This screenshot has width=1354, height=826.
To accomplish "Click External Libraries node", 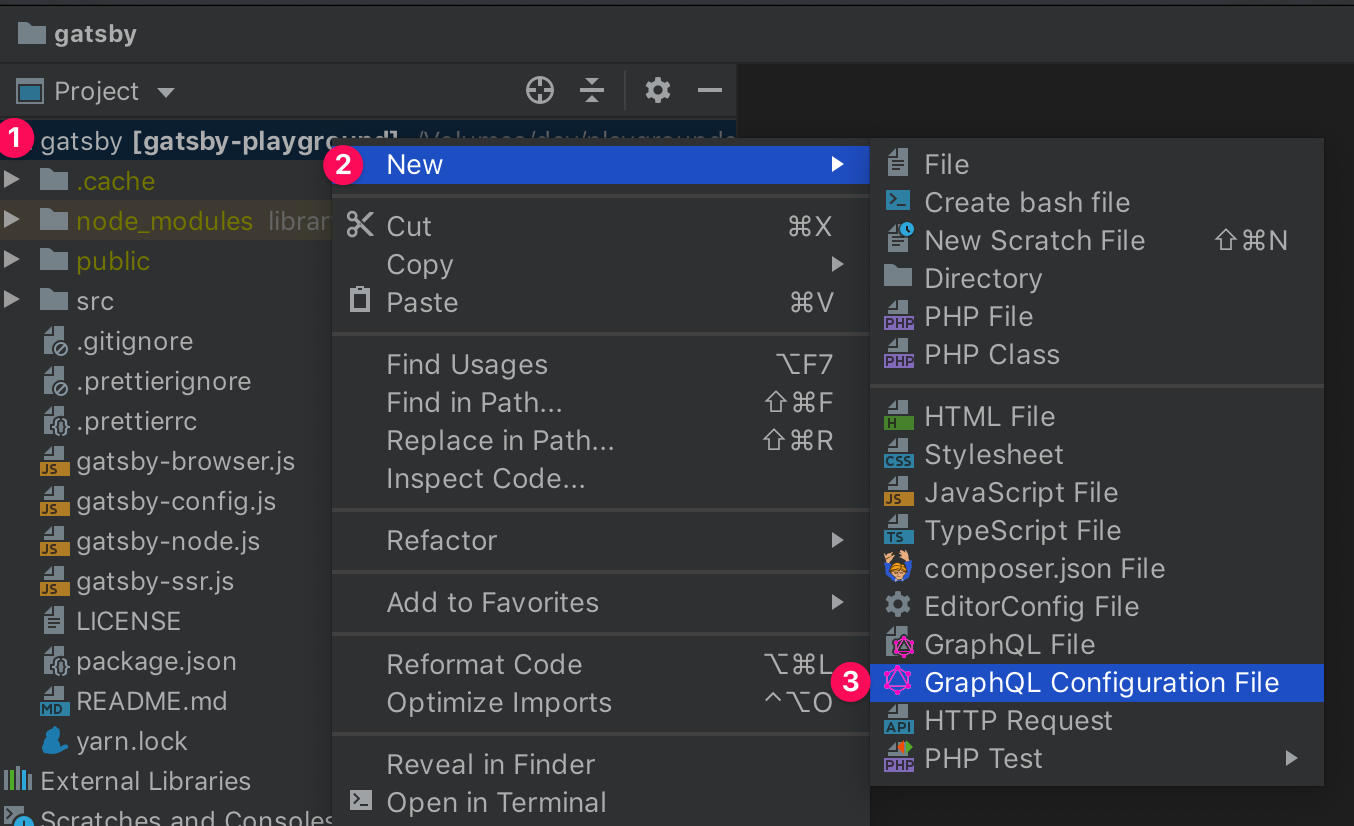I will [145, 781].
